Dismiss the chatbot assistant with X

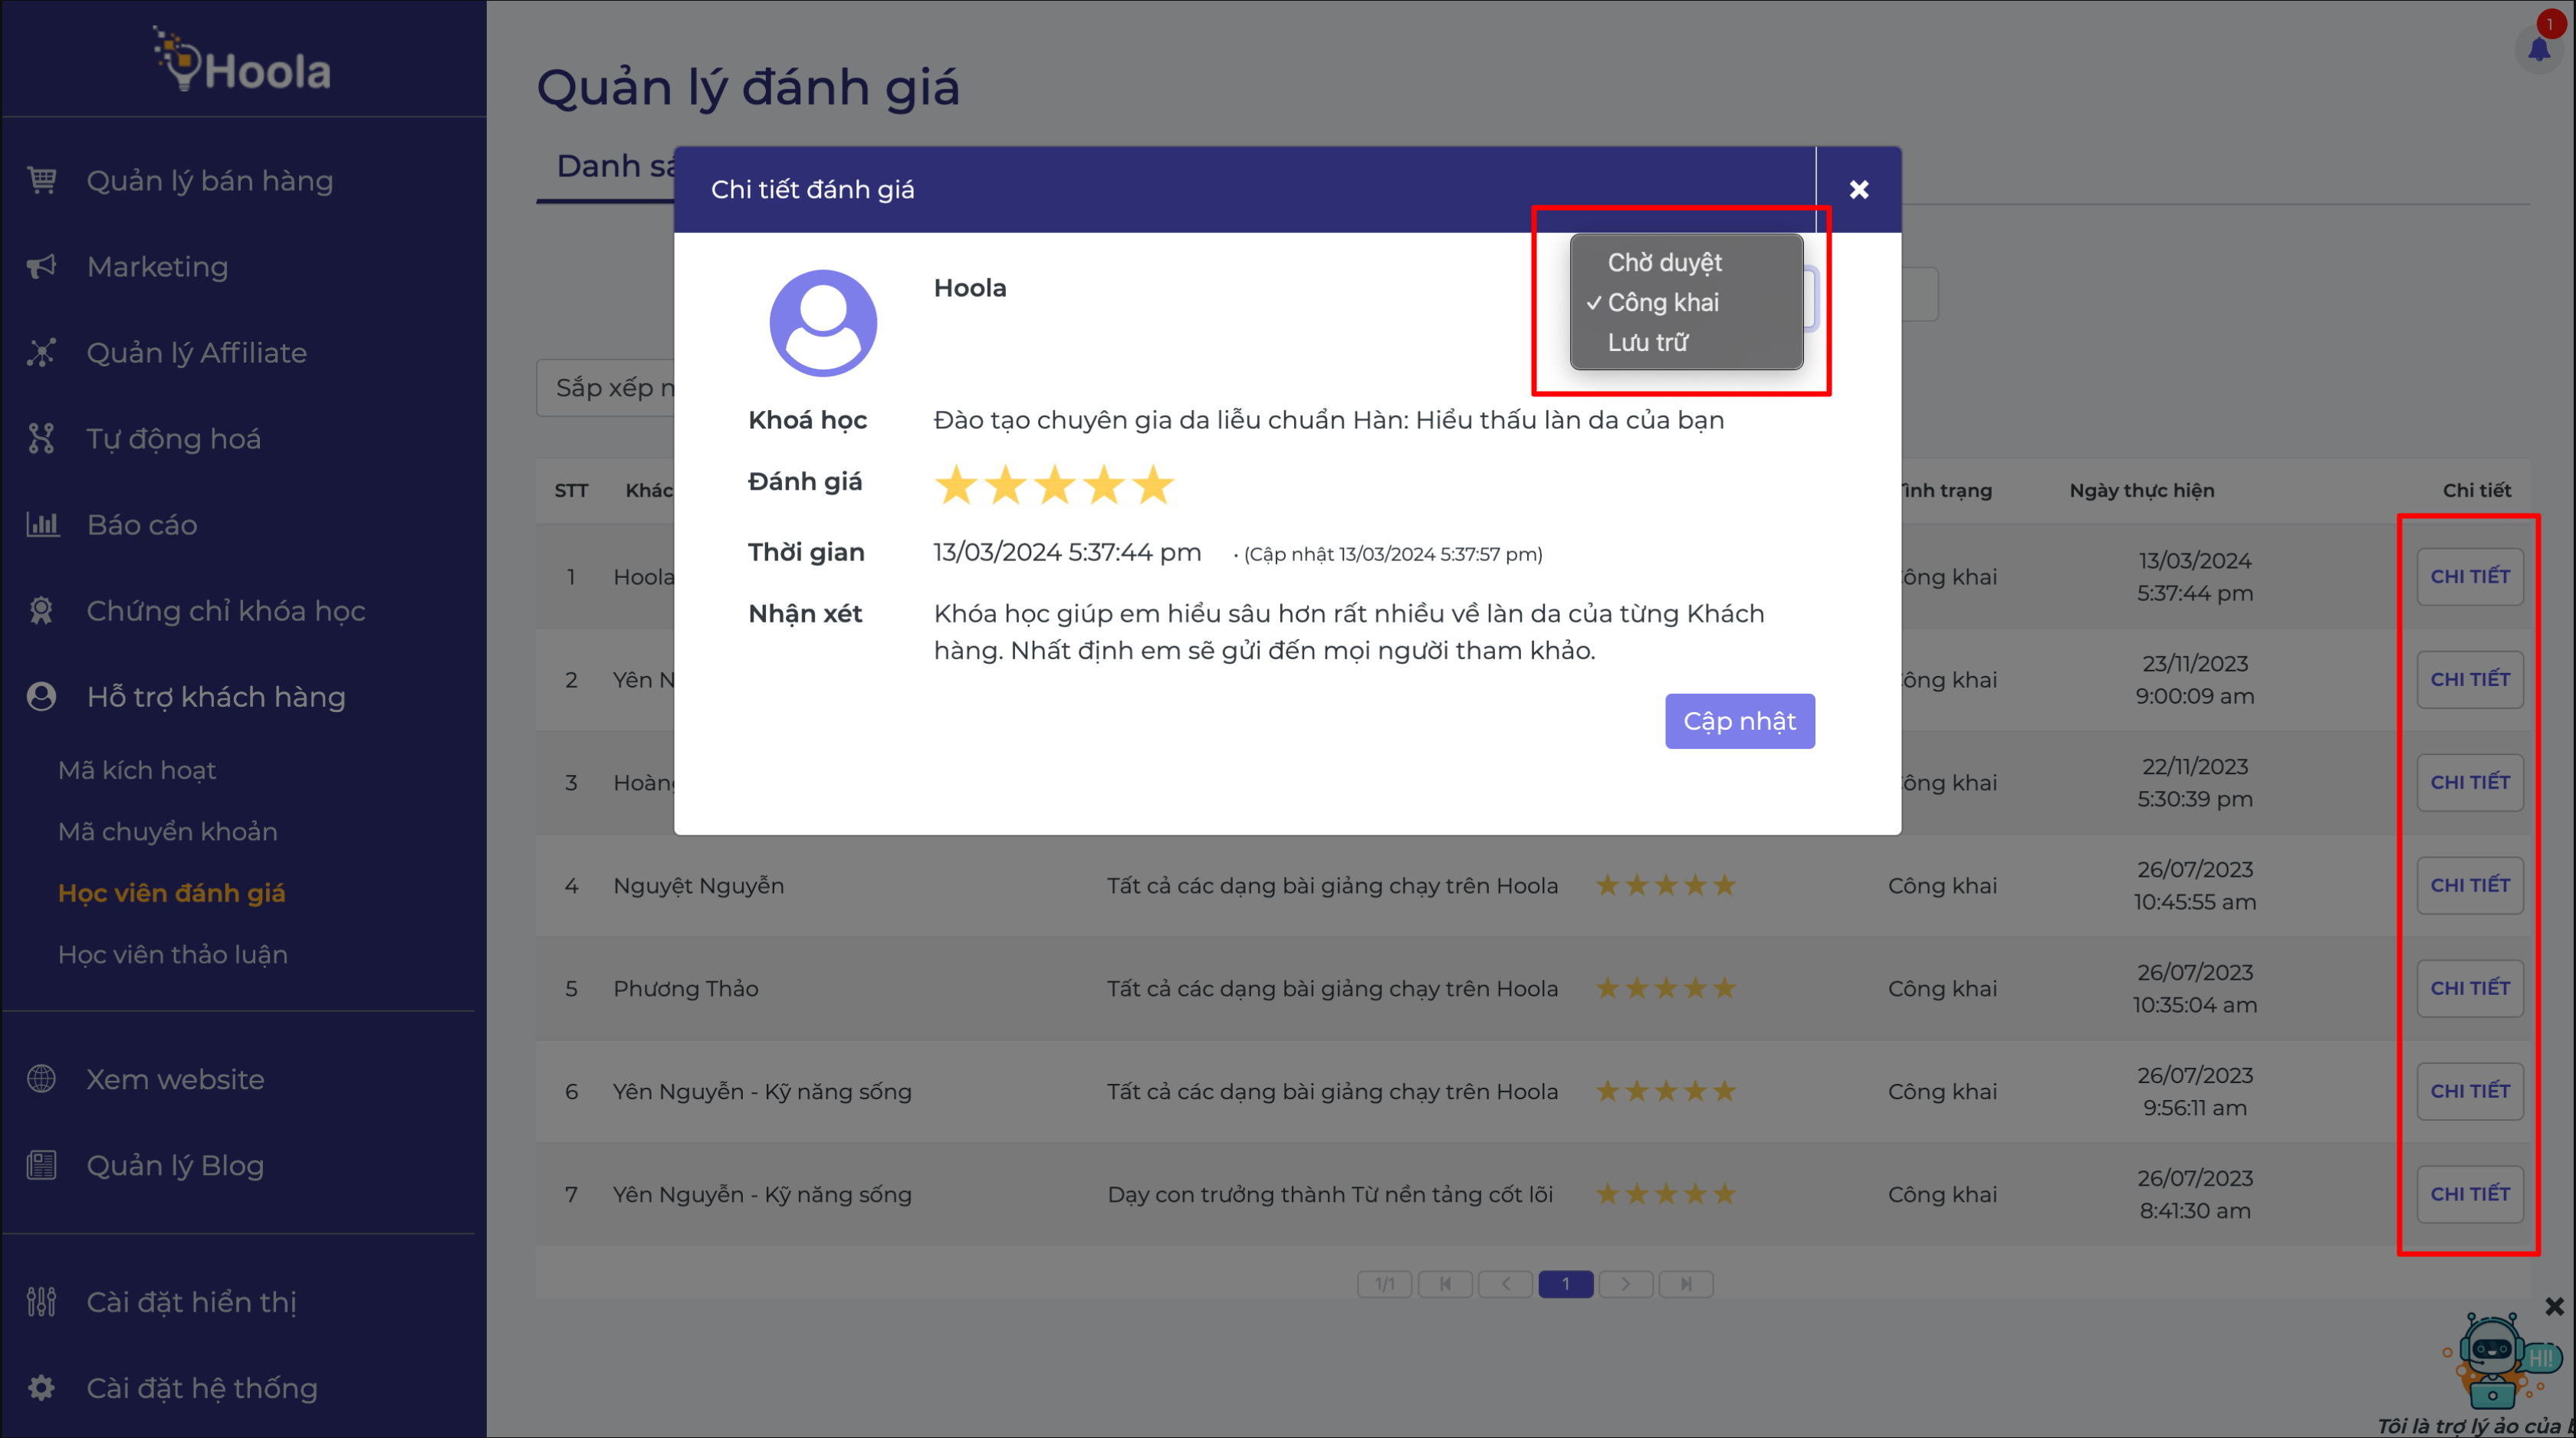click(x=2554, y=1306)
